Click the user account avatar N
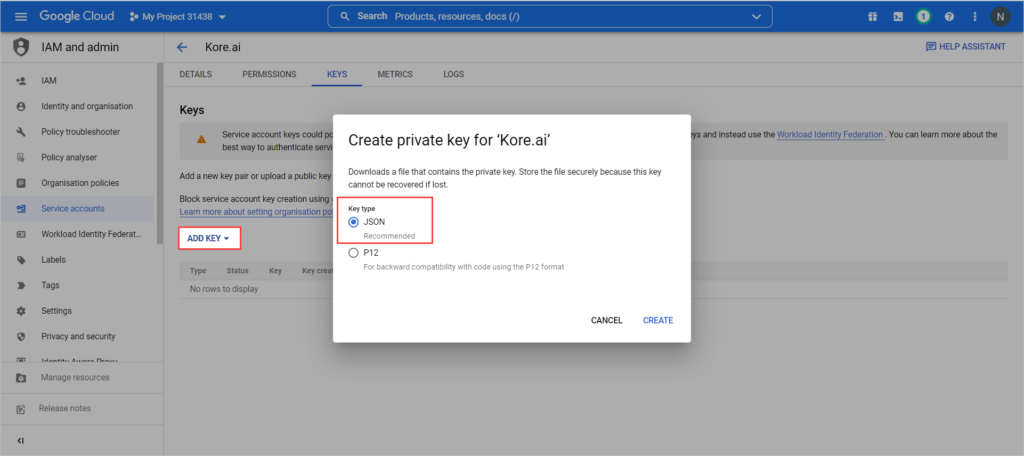 pos(1001,17)
